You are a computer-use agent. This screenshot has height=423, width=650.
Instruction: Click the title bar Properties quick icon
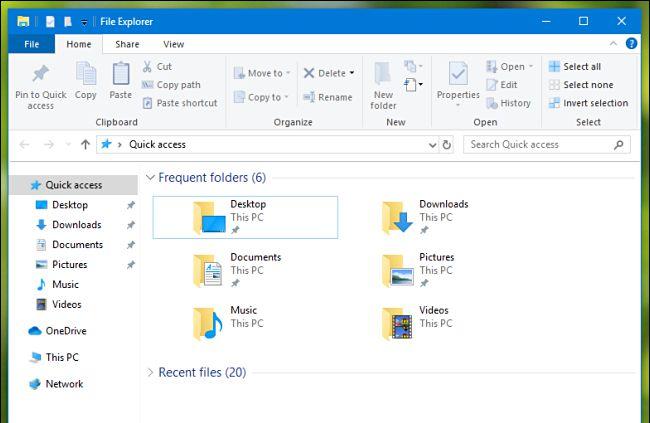[50, 22]
